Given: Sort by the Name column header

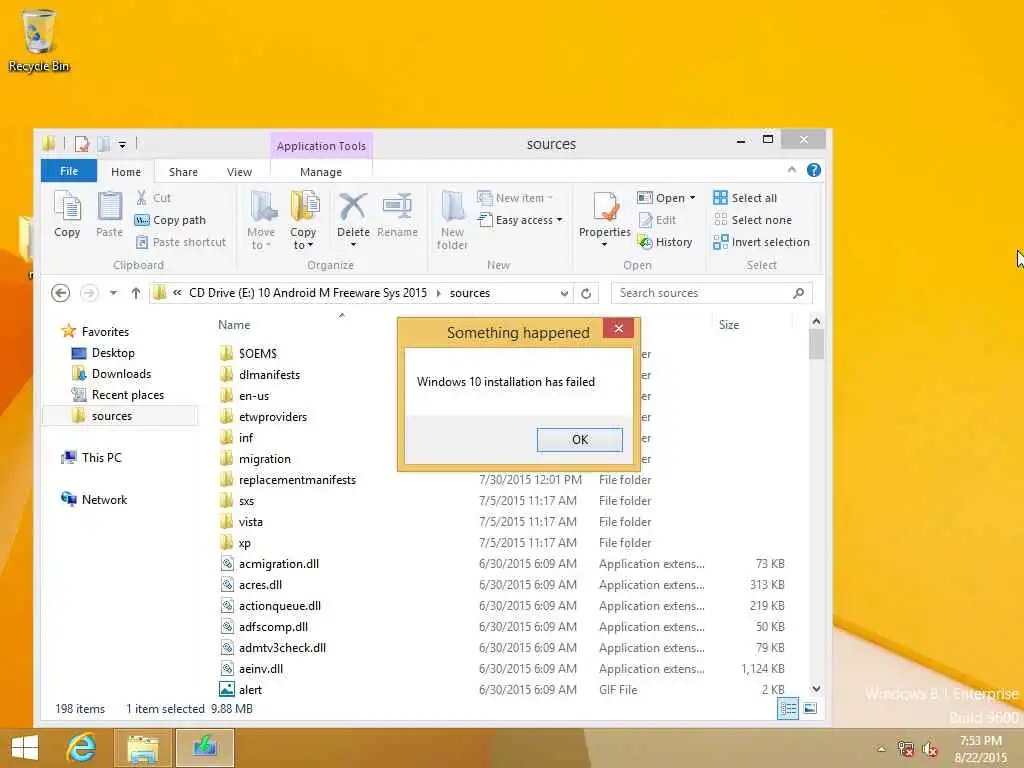Looking at the screenshot, I should (x=234, y=325).
